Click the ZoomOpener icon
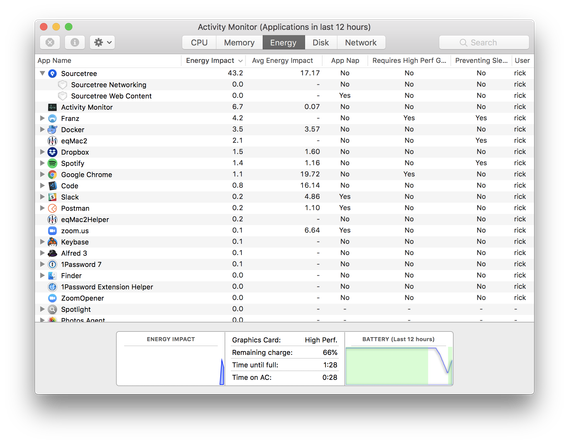569x444 pixels. [x=52, y=298]
